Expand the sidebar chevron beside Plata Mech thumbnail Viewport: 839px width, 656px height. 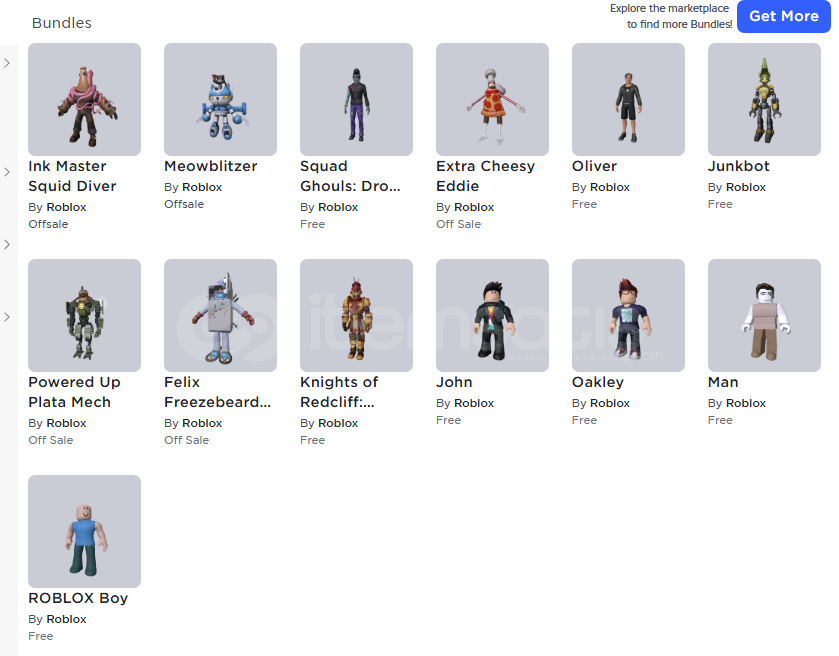coord(7,317)
